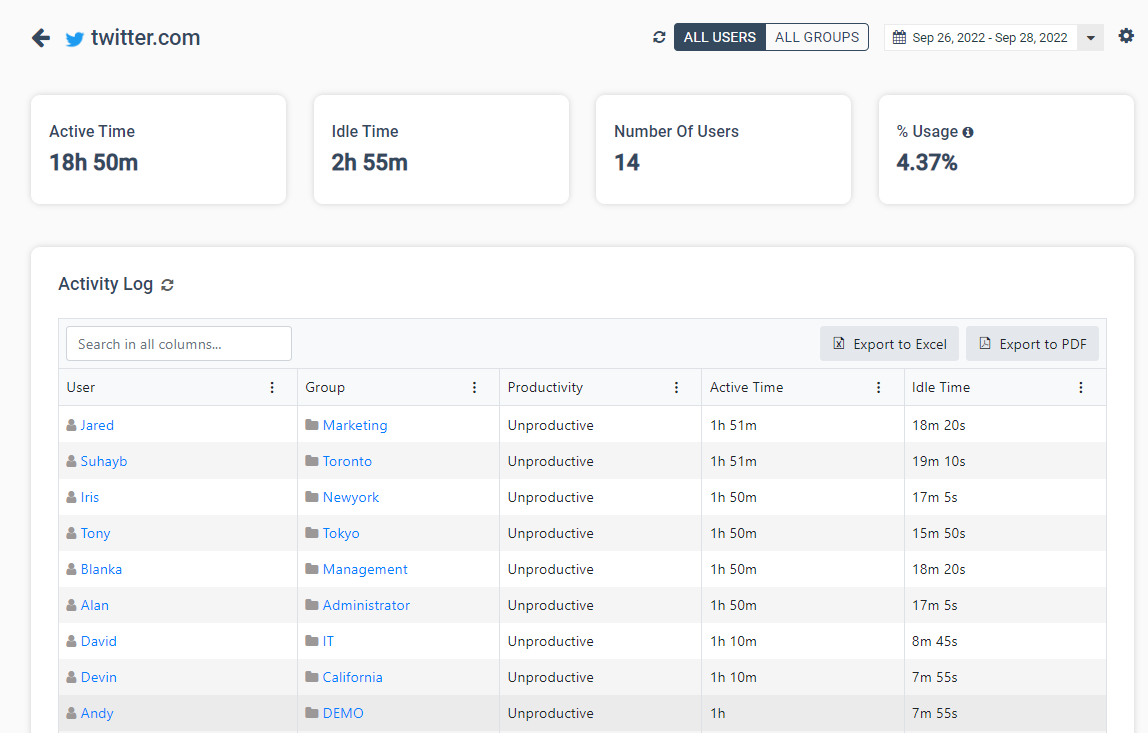Open user Blanka's link

(101, 569)
